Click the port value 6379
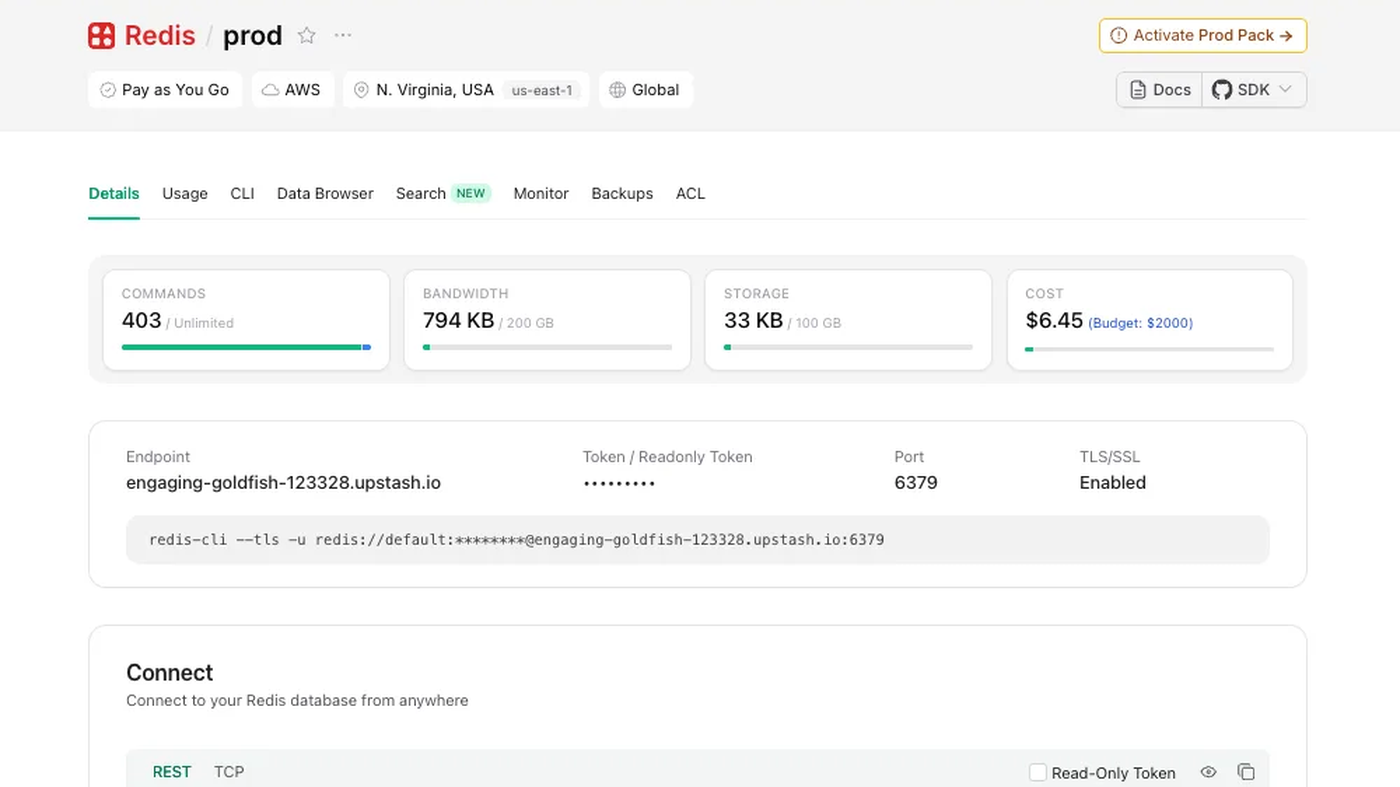Viewport: 1400px width, 787px height. click(916, 483)
